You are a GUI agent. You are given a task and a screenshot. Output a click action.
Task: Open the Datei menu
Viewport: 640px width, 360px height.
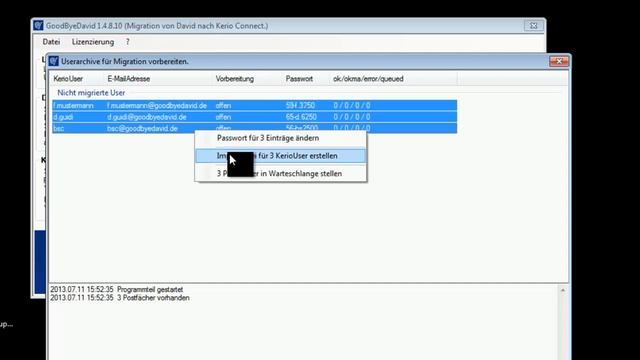coord(51,42)
